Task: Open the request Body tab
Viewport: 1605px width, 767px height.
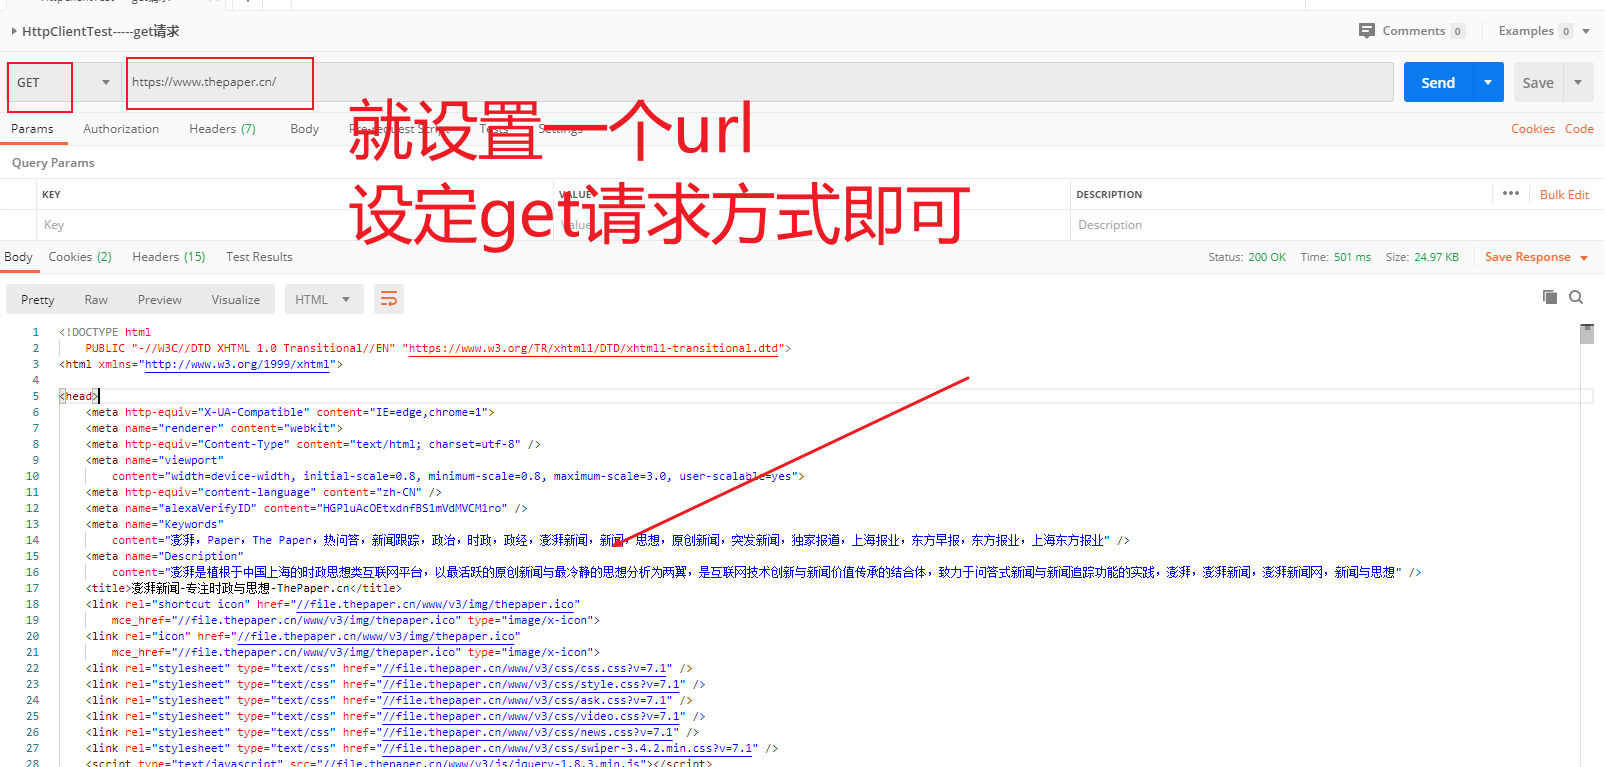Action: (304, 129)
